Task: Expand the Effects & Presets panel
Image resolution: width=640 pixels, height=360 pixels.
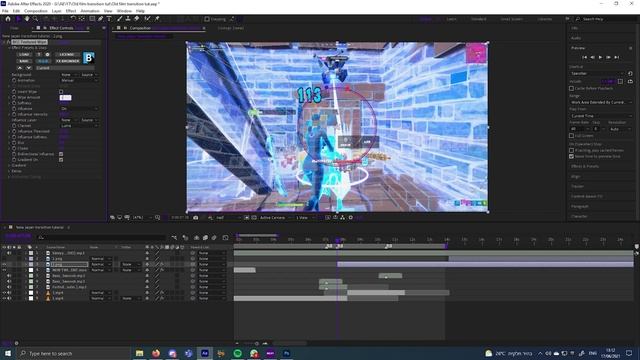Action: [585, 167]
